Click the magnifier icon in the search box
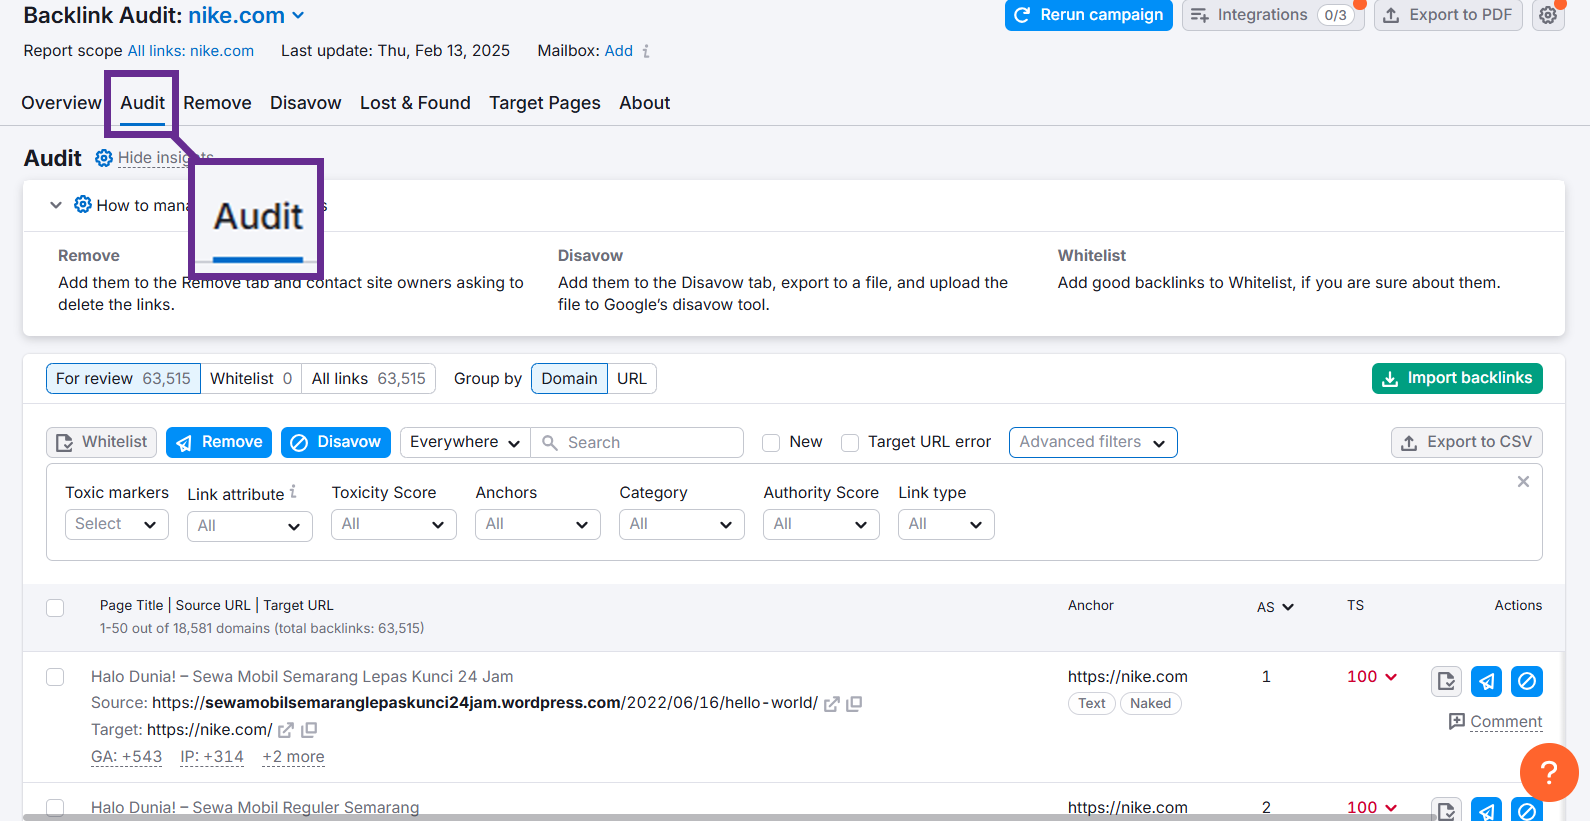 549,442
